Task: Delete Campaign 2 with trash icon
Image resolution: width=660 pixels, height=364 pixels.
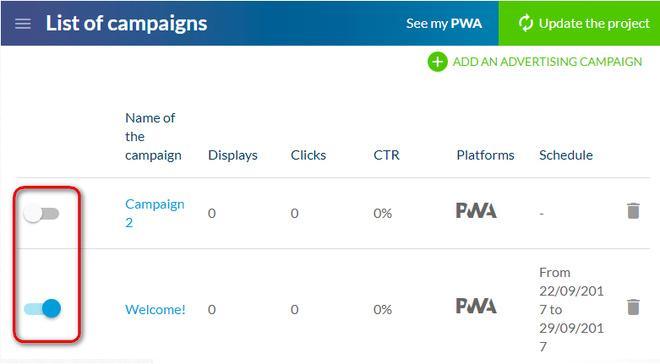Action: click(x=633, y=211)
